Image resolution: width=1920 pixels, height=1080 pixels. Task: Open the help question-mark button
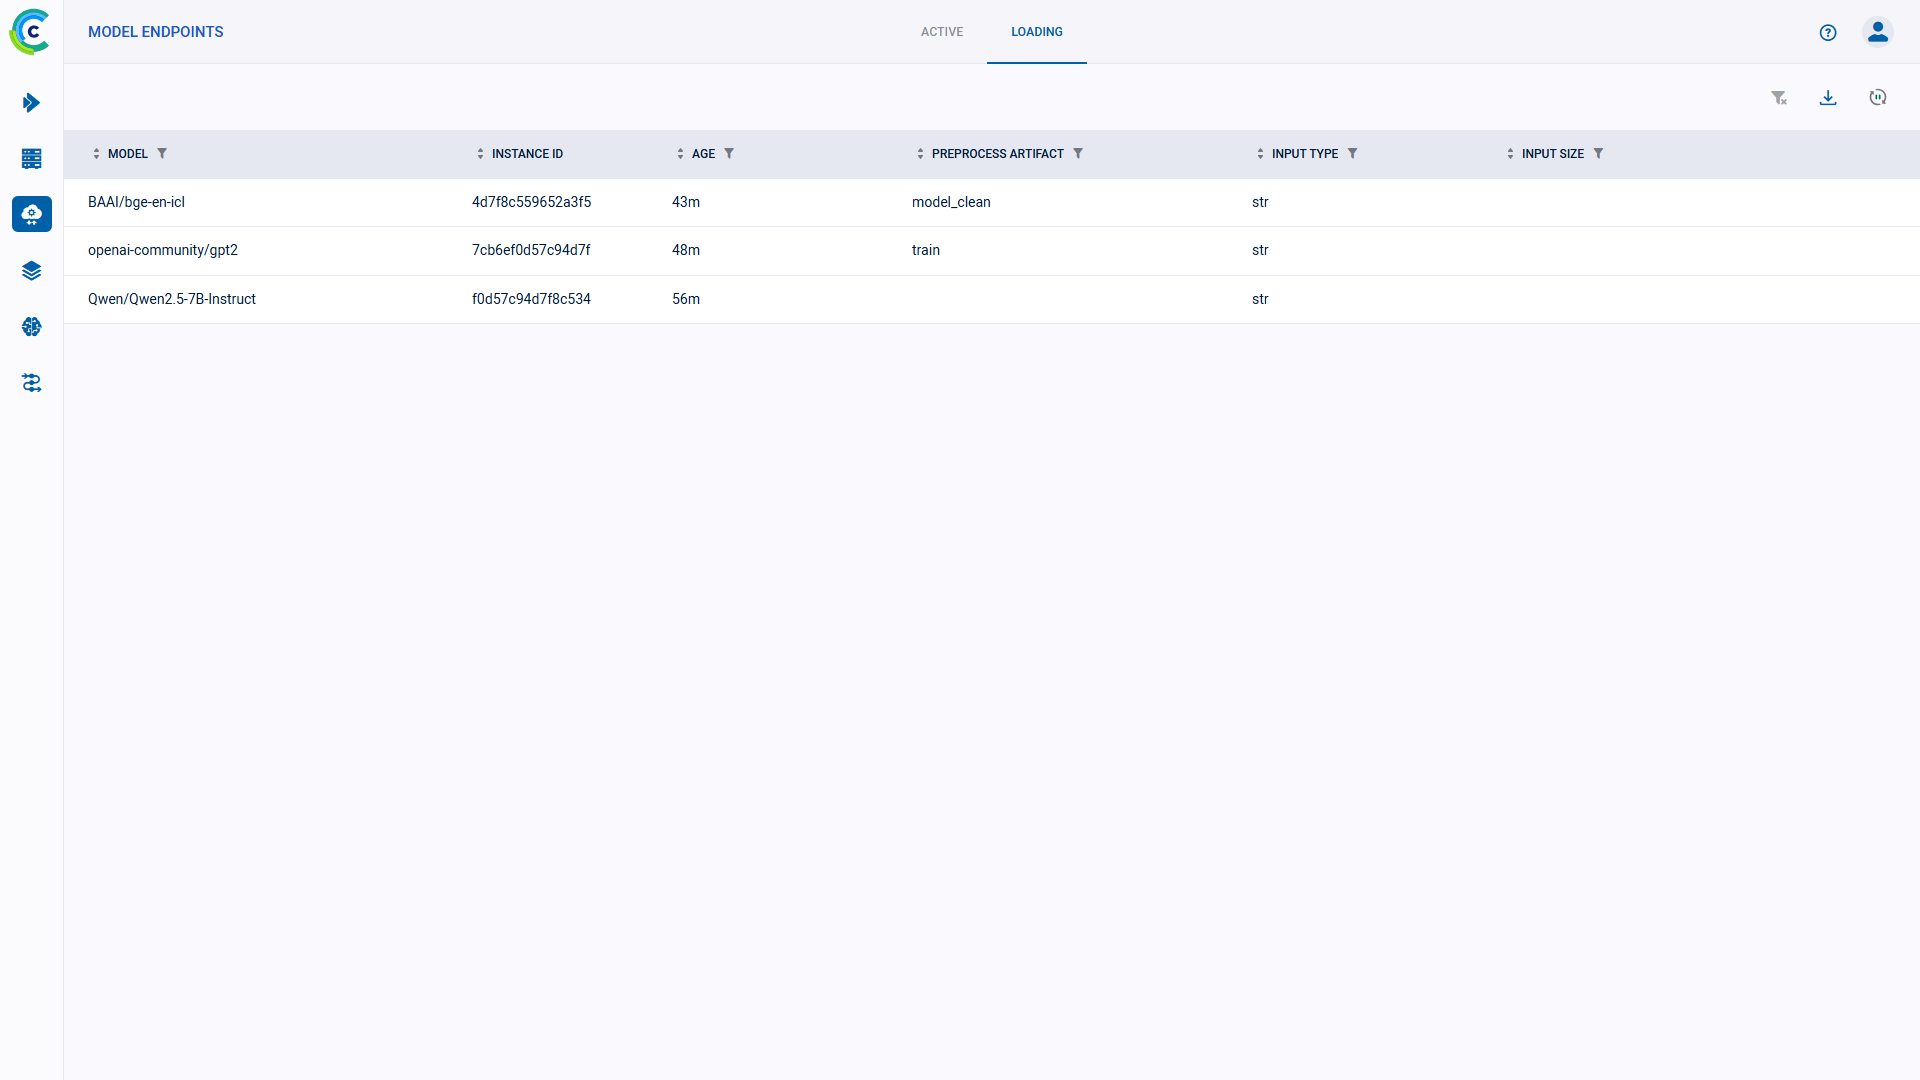[1828, 32]
